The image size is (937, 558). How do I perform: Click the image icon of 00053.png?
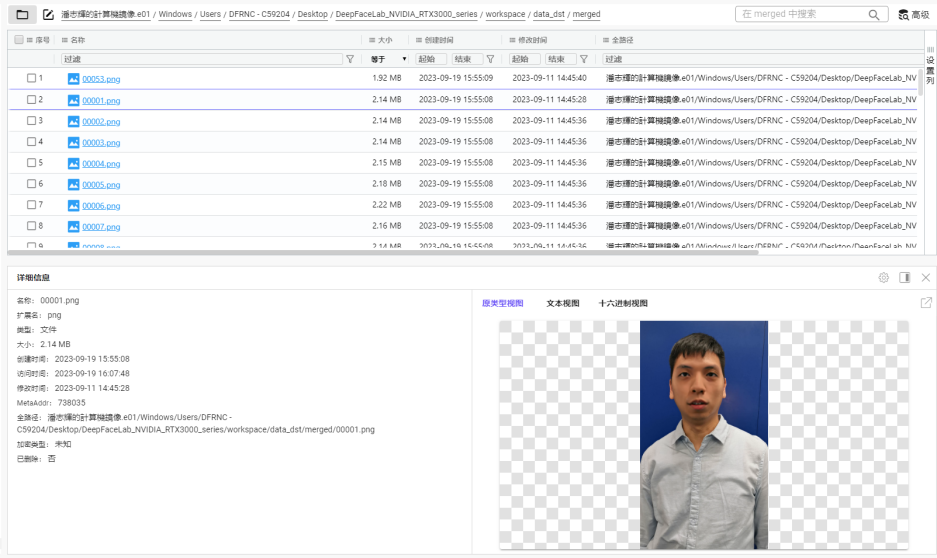pos(74,79)
